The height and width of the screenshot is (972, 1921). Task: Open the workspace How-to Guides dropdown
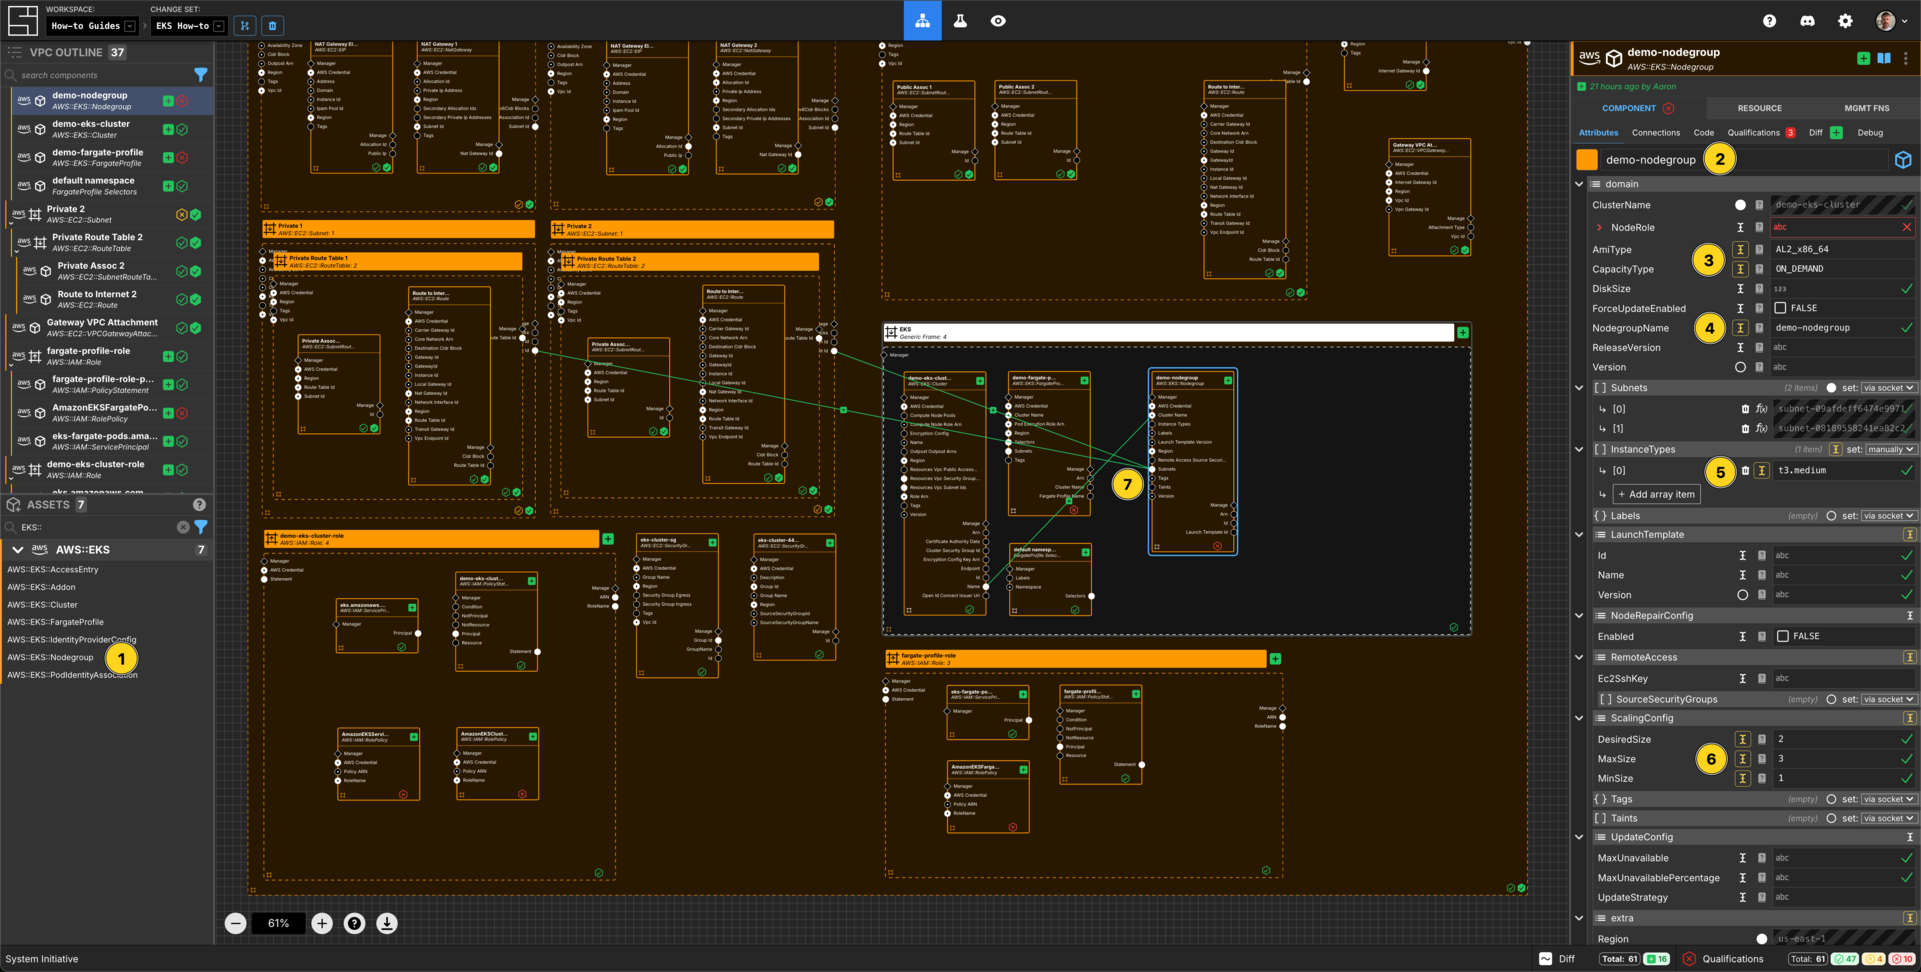tap(92, 25)
